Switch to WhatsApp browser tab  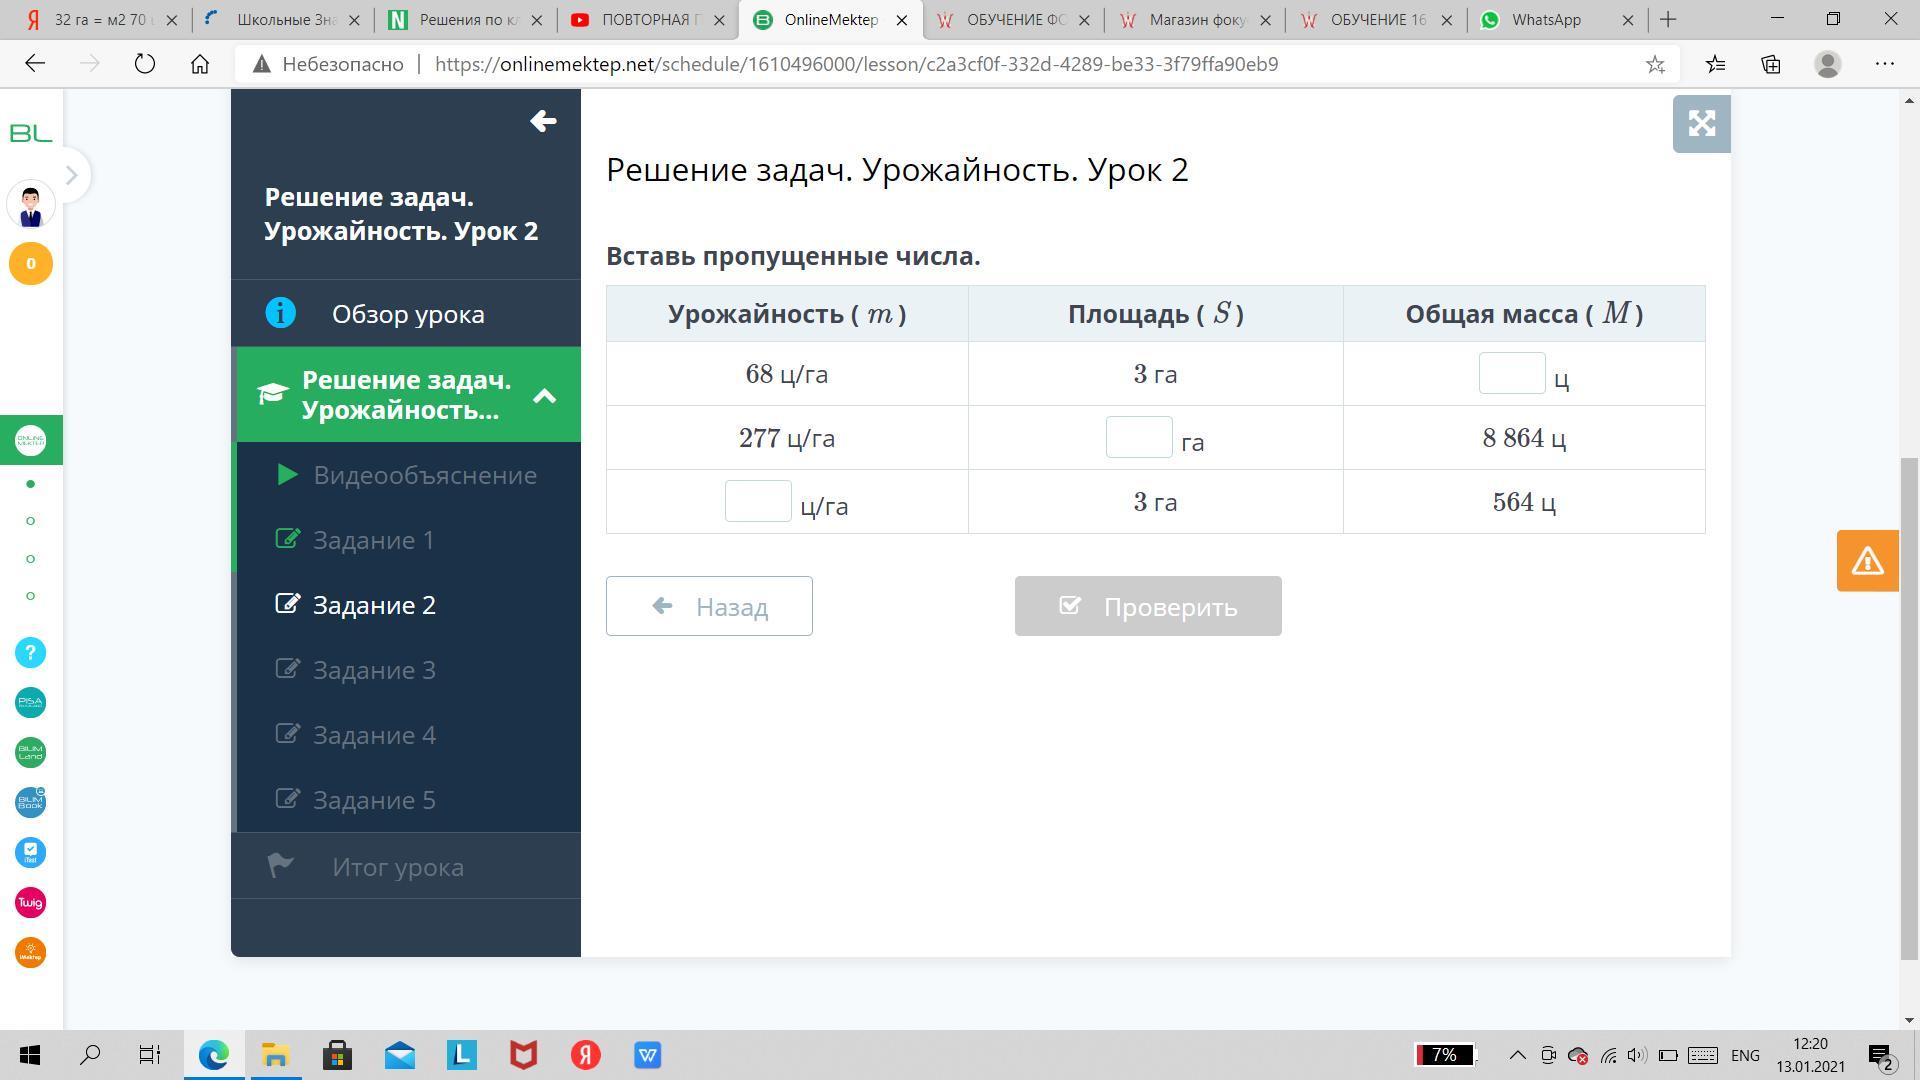tap(1545, 19)
